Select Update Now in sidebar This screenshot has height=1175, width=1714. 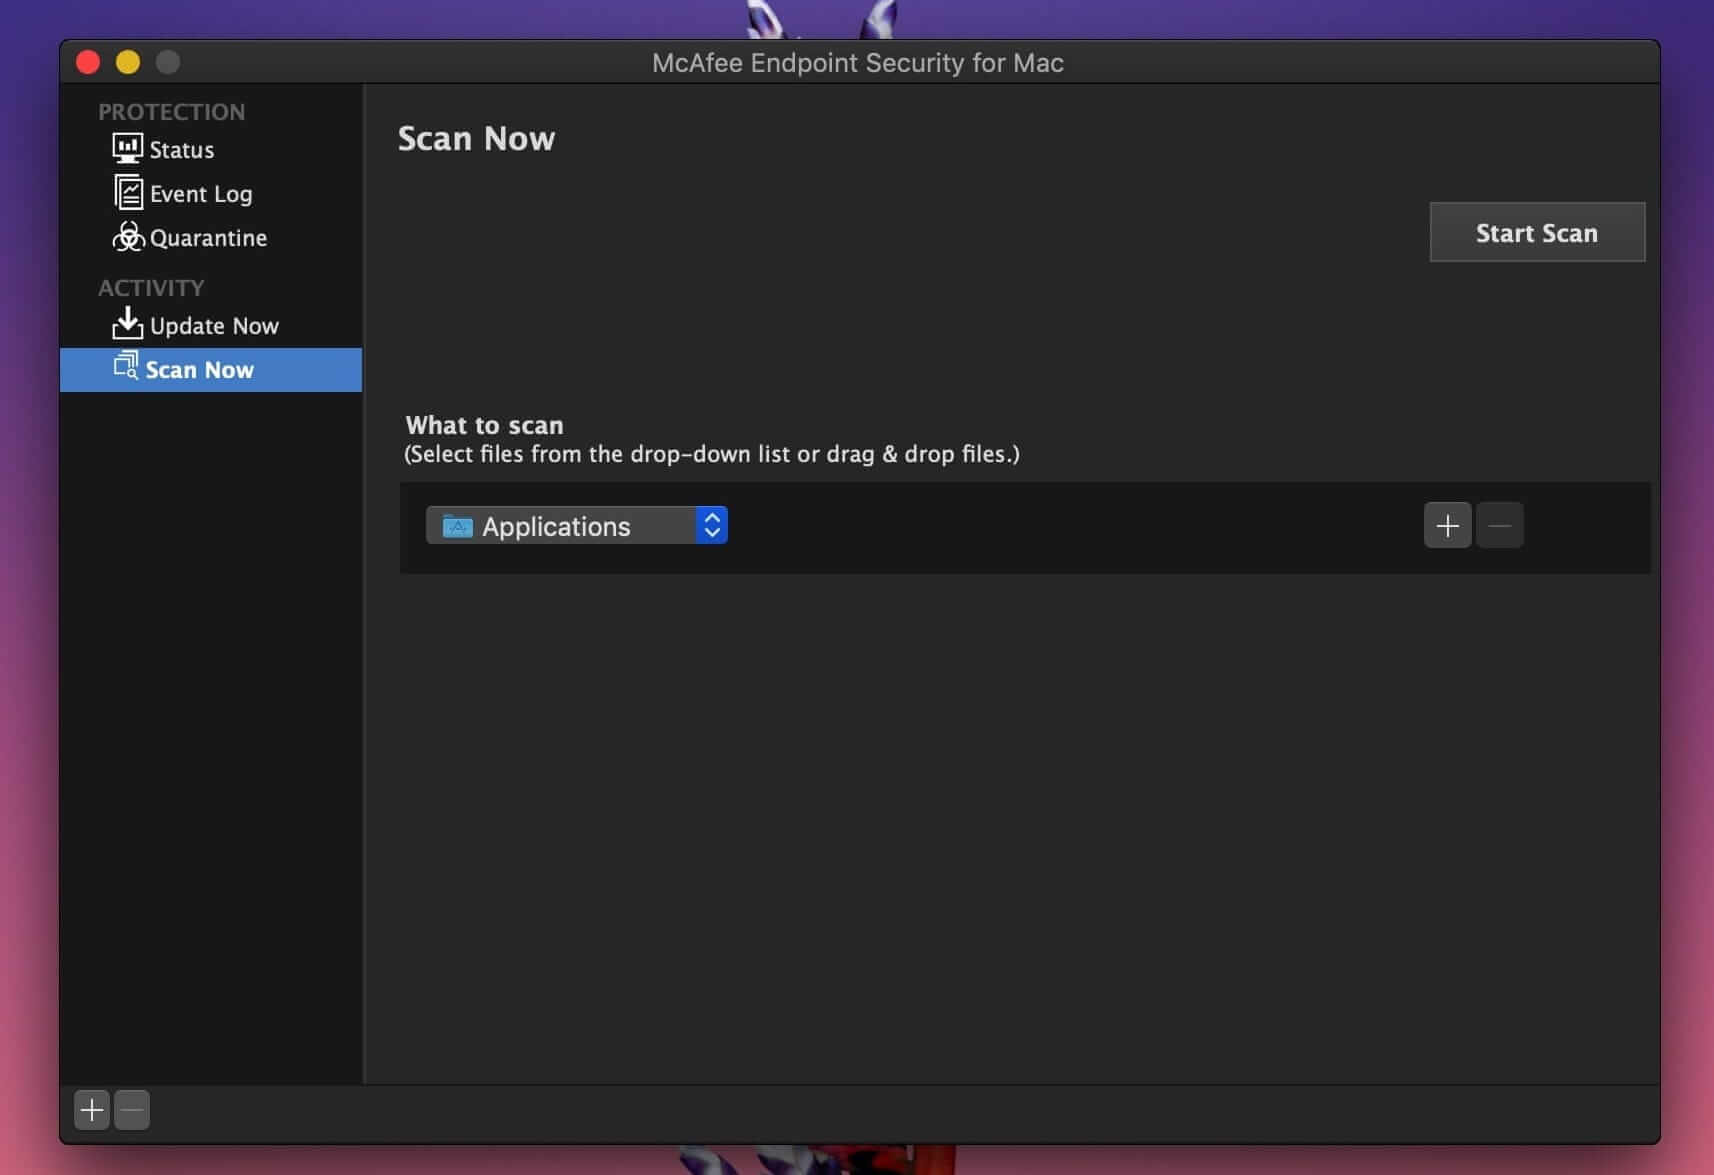(x=211, y=326)
